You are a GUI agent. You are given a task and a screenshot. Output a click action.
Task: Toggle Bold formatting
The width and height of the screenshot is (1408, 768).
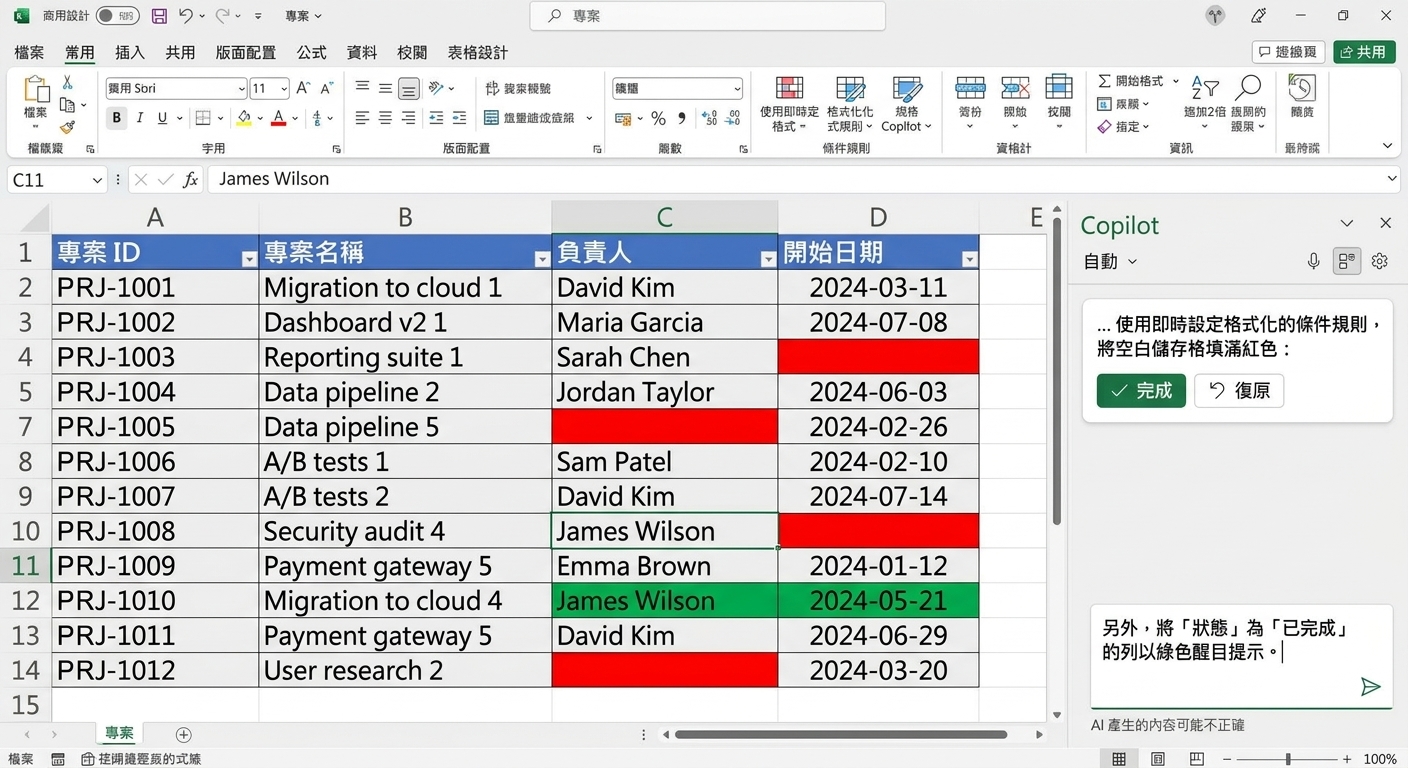point(117,118)
